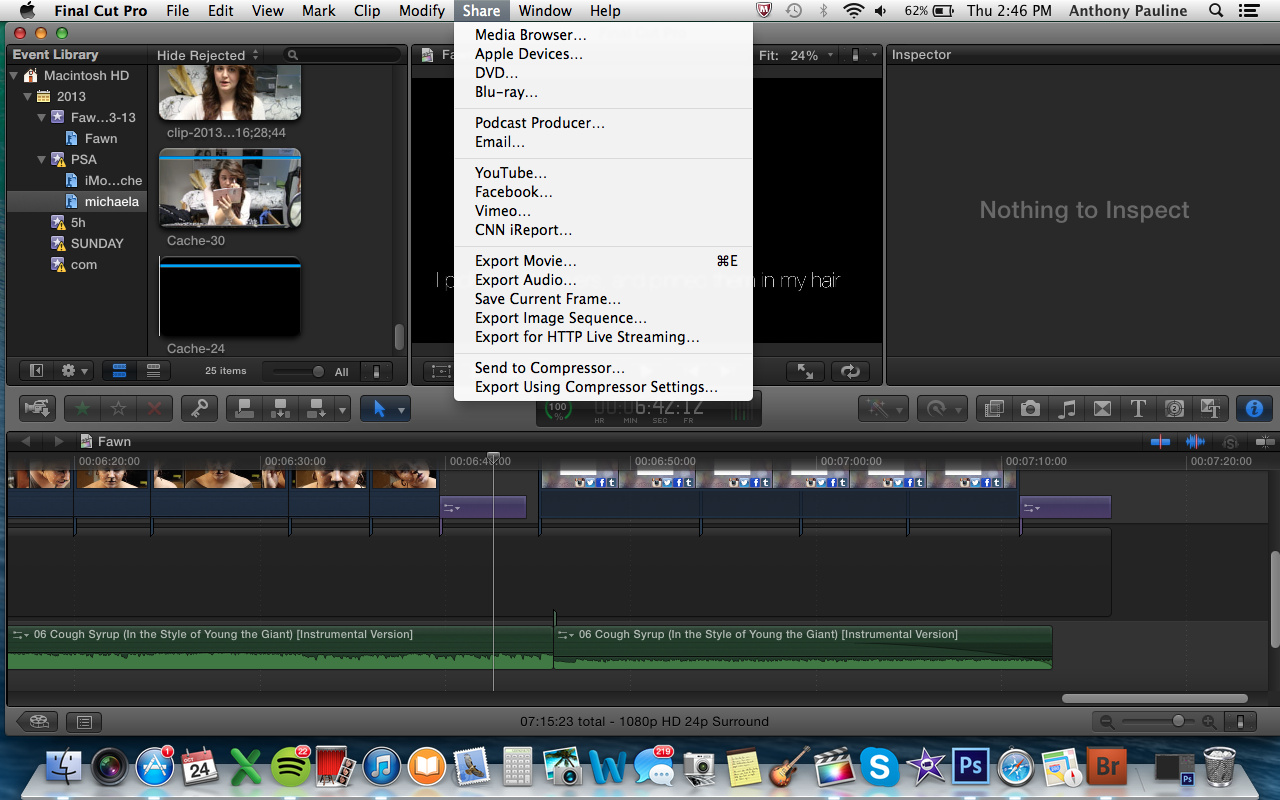Image resolution: width=1280 pixels, height=800 pixels.
Task: Show the Transitions Browser
Action: (x=1102, y=408)
